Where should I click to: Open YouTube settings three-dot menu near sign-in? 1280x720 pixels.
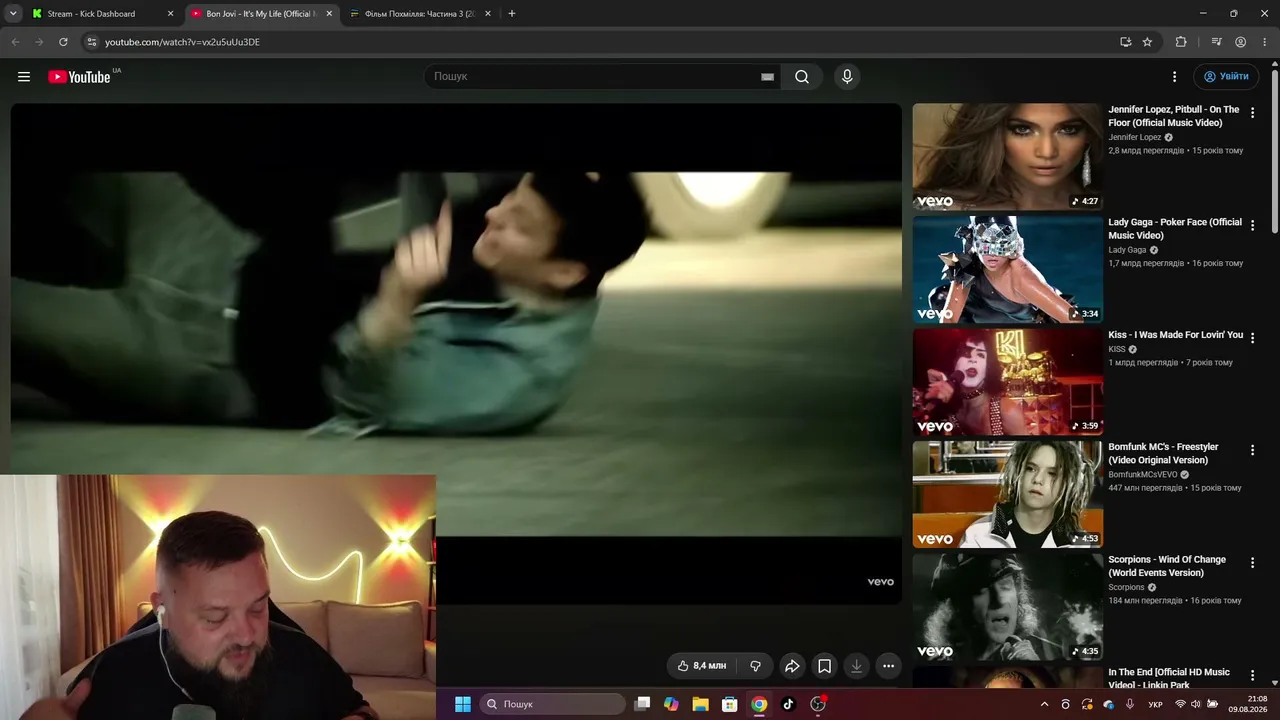click(x=1174, y=77)
